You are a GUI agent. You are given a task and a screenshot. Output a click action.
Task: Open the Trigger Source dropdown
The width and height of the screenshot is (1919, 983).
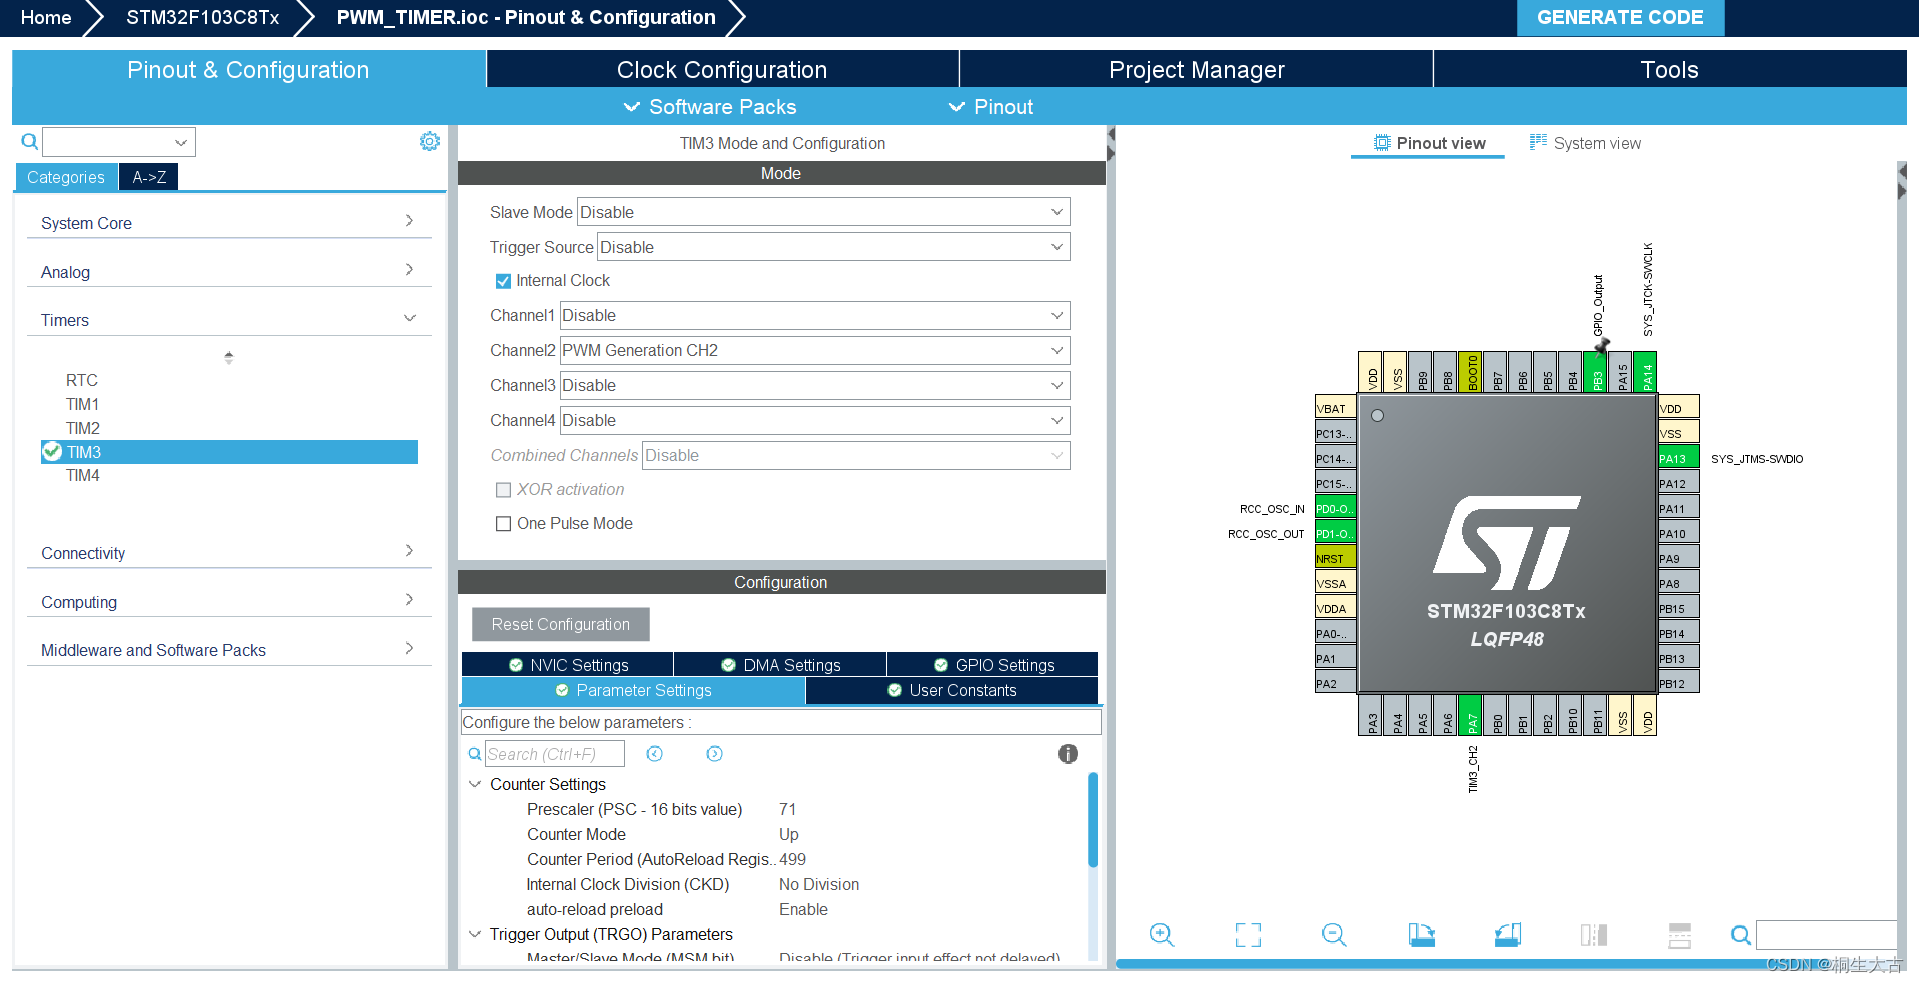834,247
